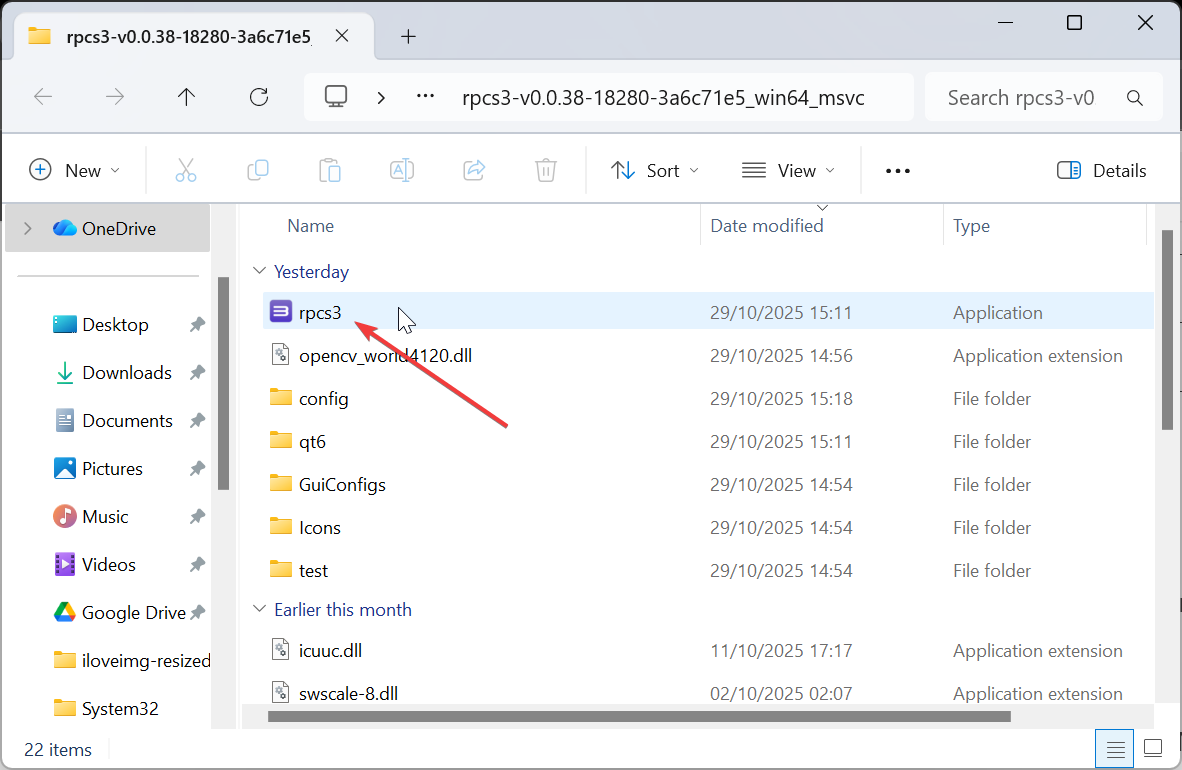Click the opencv_world4120.dll file icon

[280, 354]
